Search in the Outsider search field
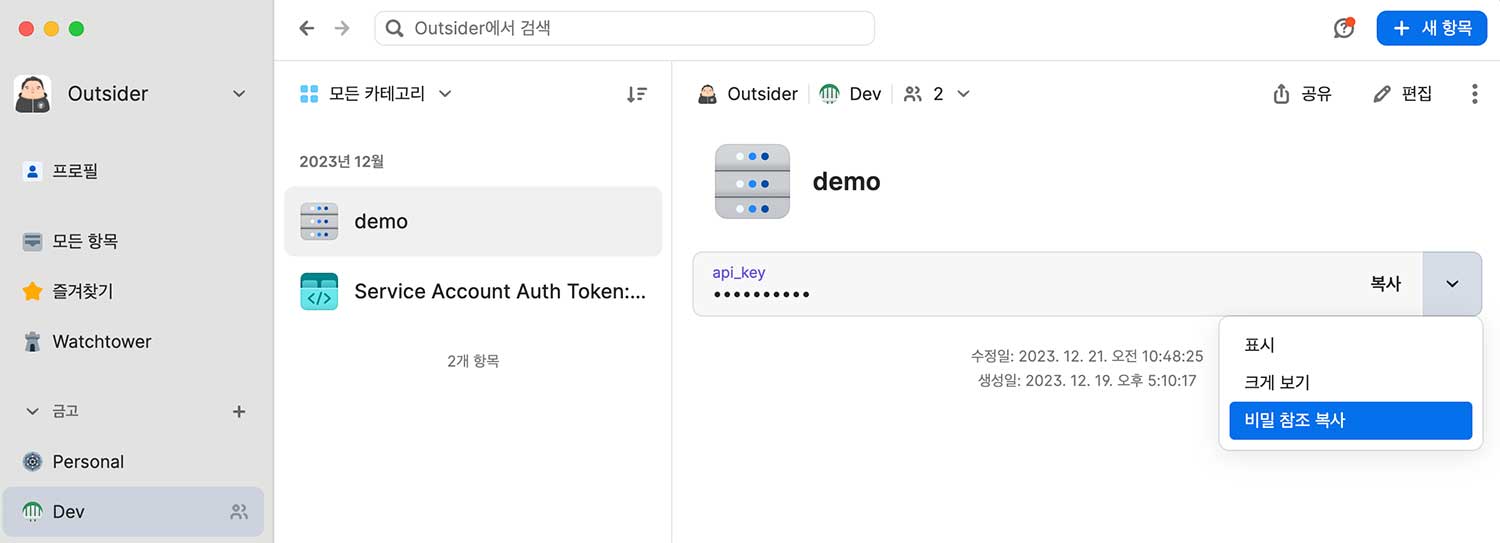Viewport: 1500px width, 543px height. (624, 28)
